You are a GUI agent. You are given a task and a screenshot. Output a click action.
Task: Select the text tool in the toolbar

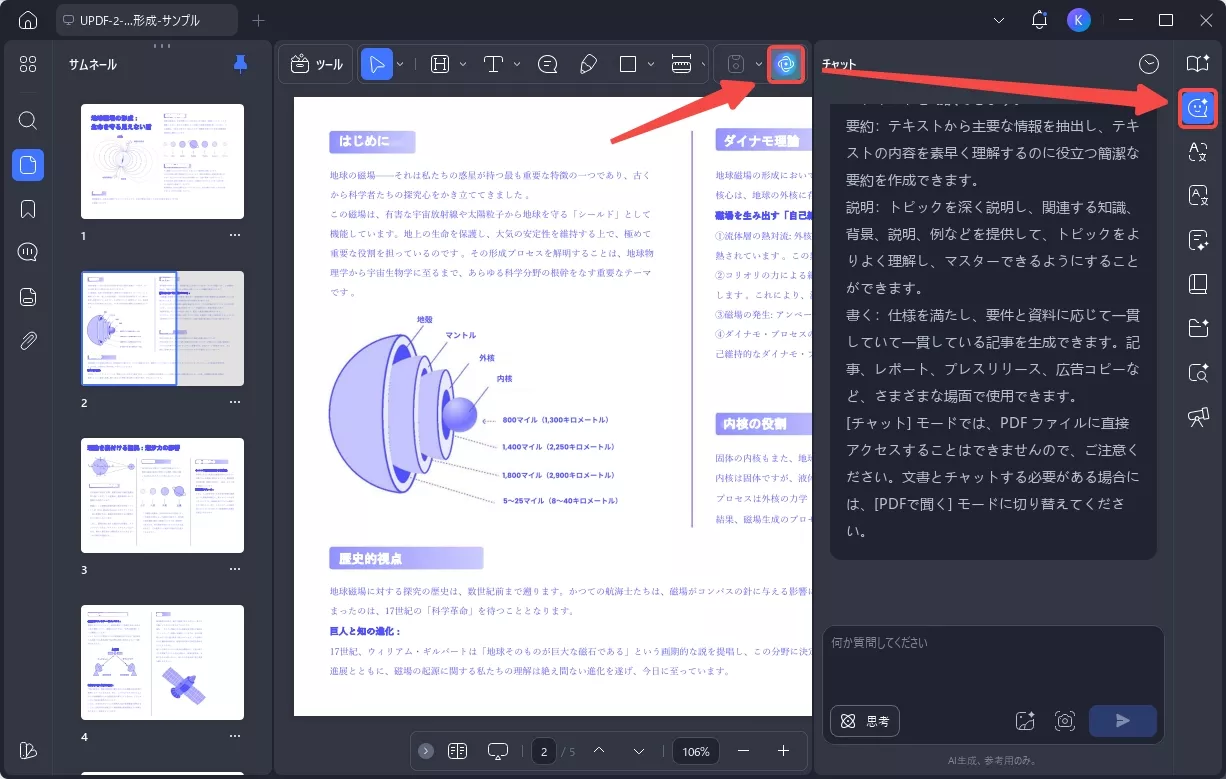[x=493, y=63]
